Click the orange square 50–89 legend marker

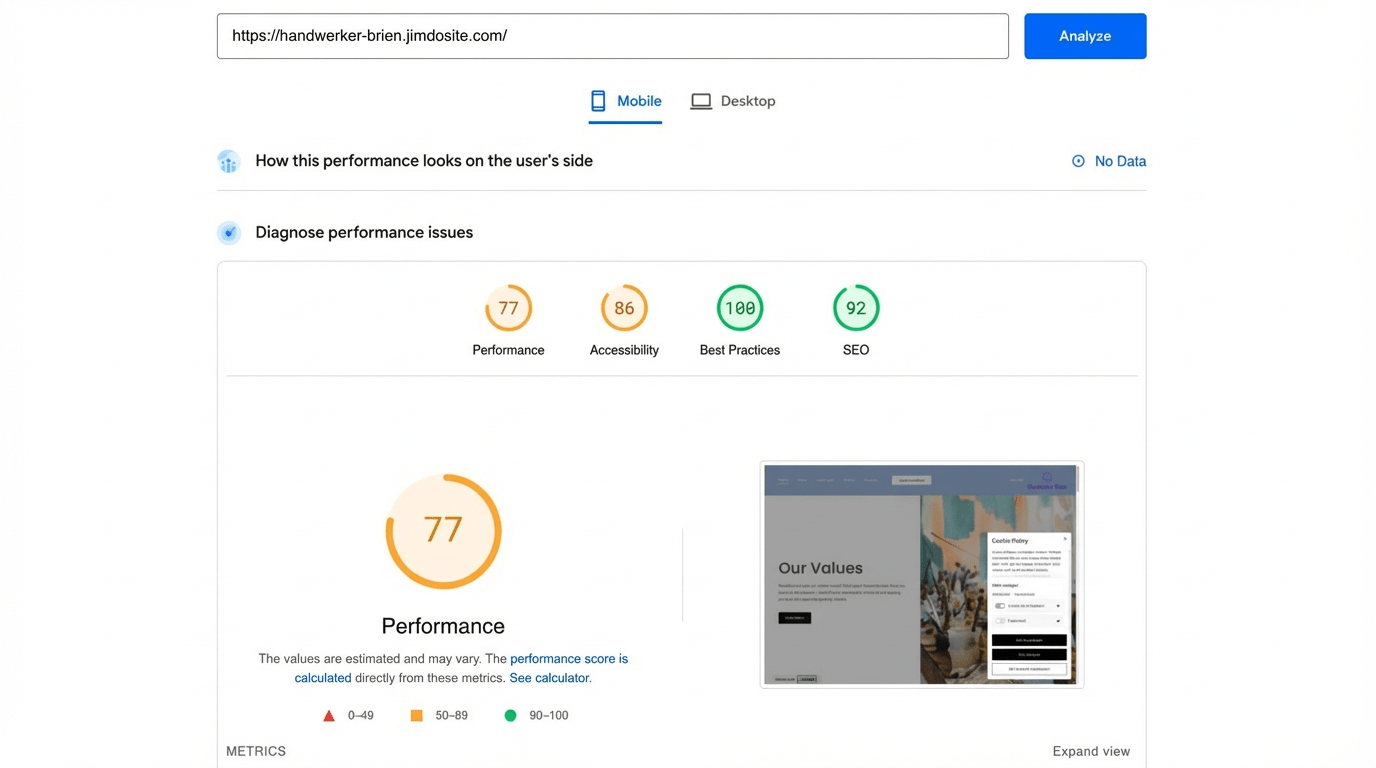click(417, 716)
